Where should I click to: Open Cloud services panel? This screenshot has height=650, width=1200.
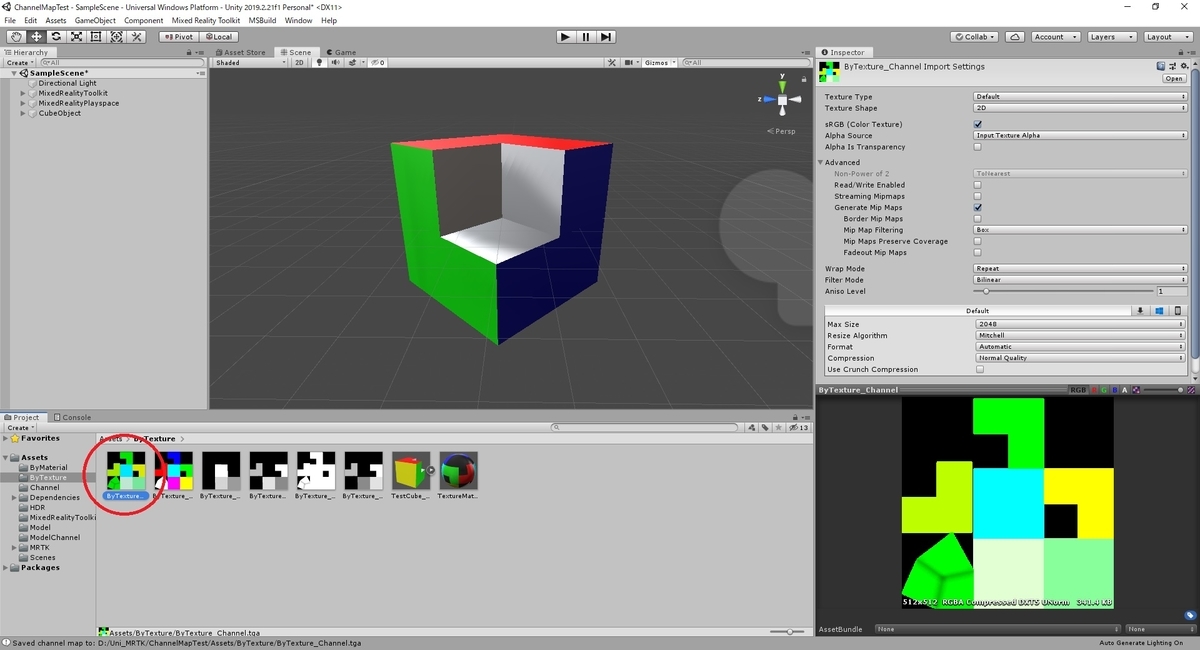(x=1015, y=37)
